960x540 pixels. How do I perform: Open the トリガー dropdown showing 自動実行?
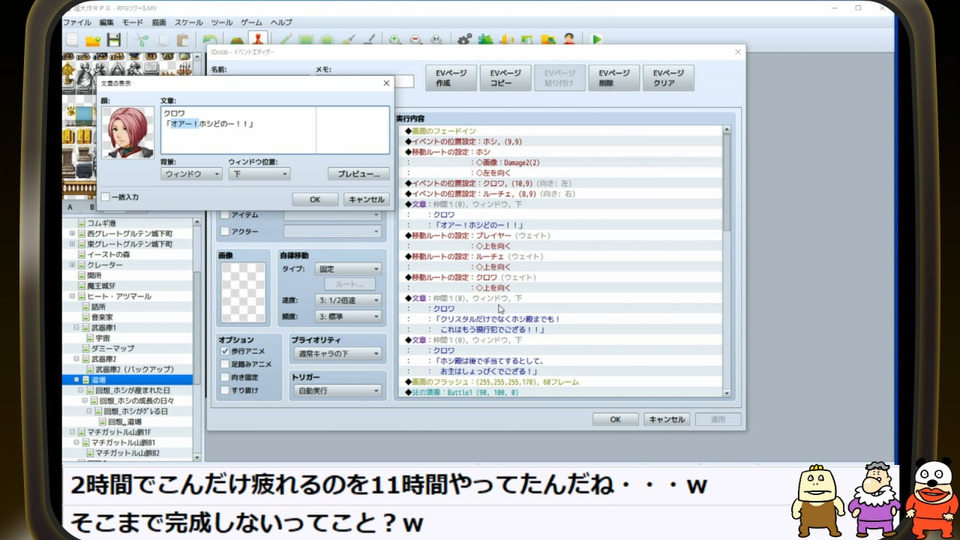tap(337, 391)
